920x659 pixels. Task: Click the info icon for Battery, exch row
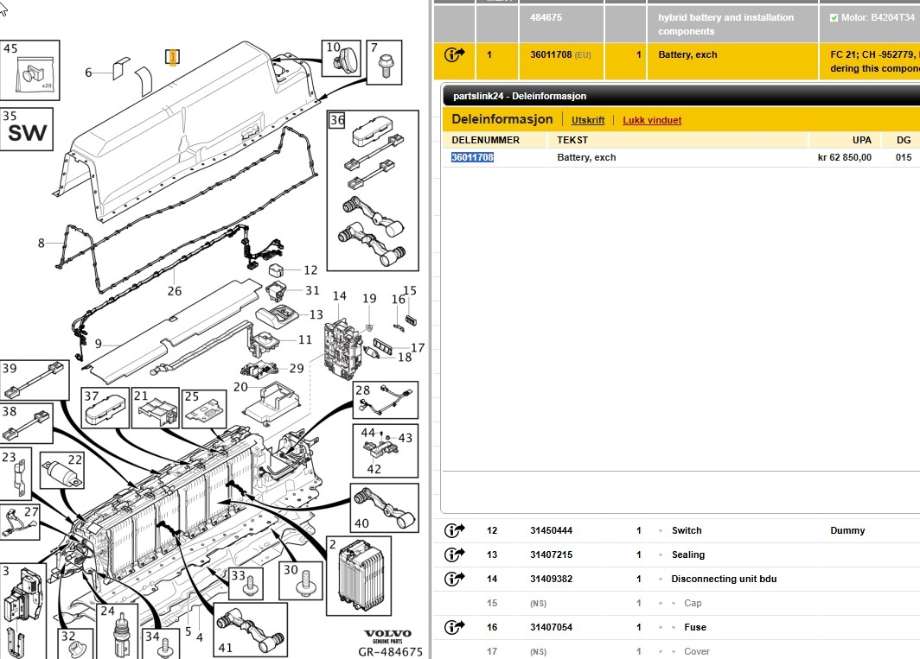coord(454,55)
